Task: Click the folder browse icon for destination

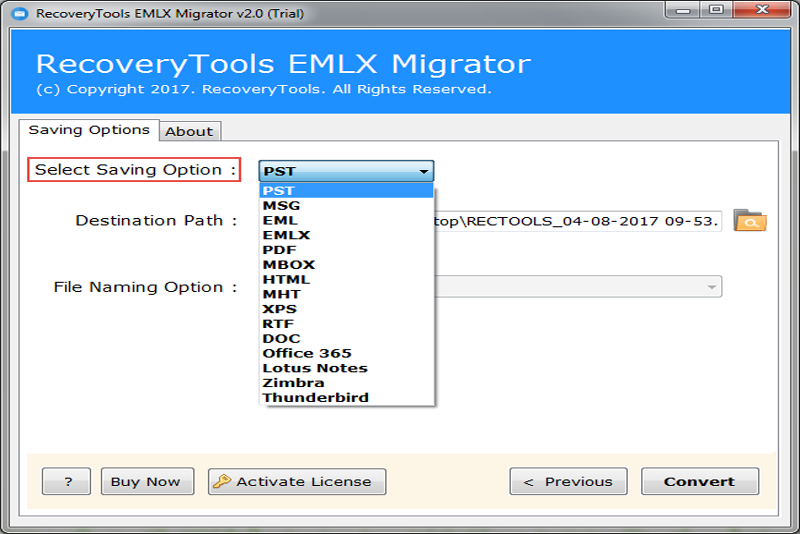Action: 749,221
